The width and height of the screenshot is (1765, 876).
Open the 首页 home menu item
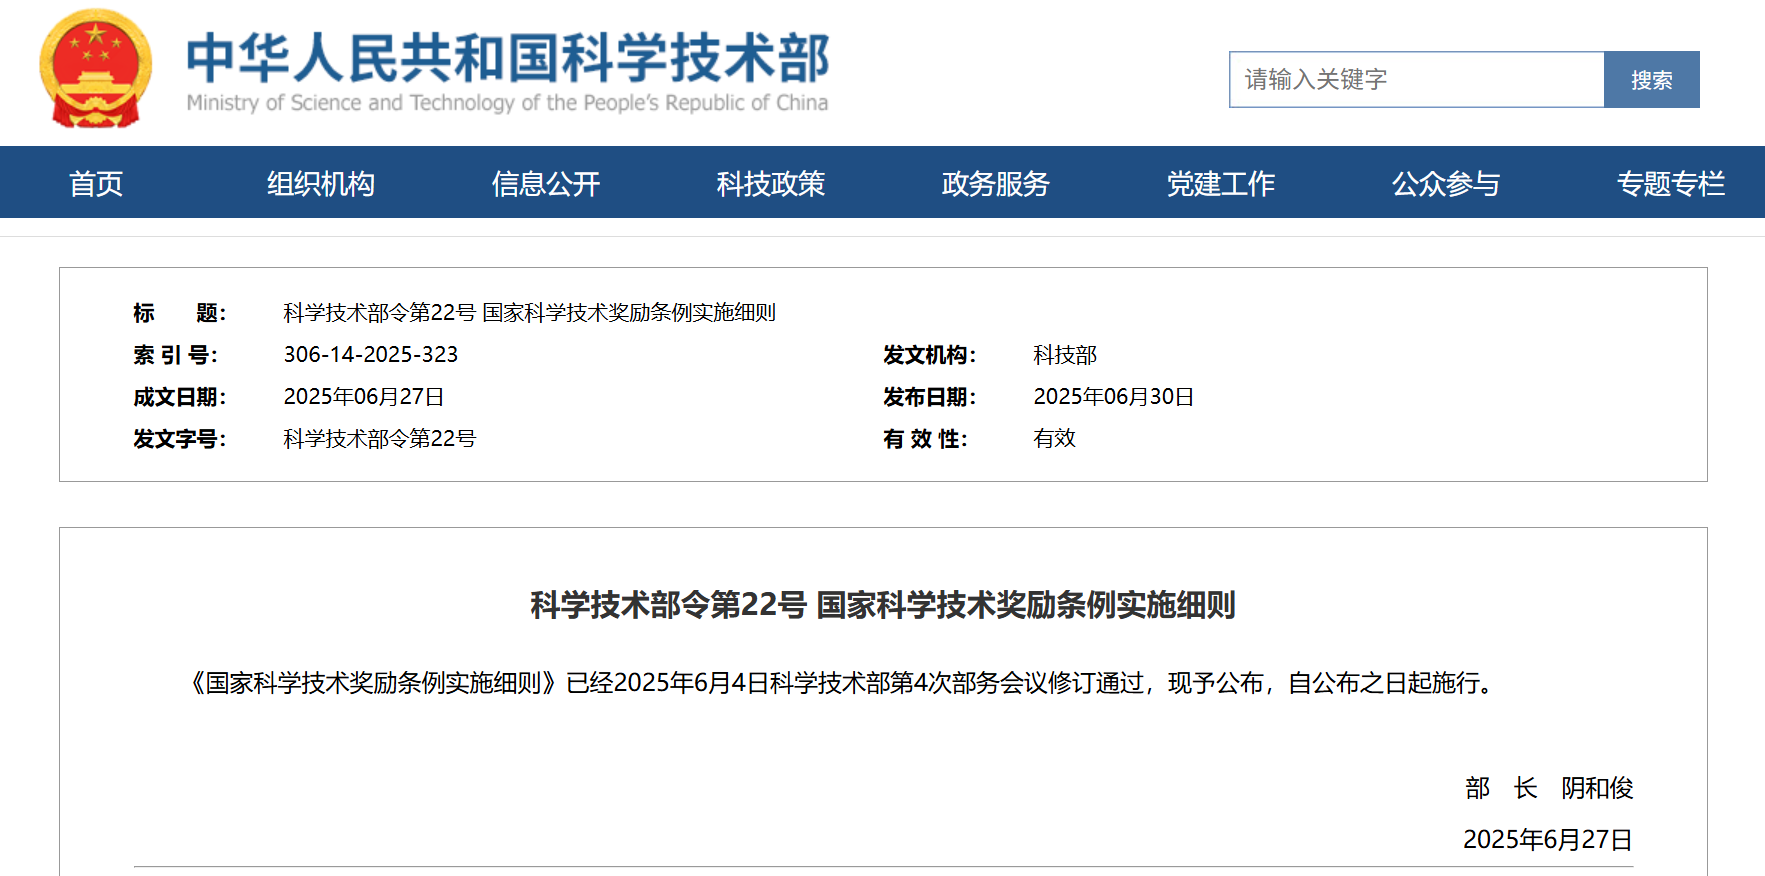coord(96,184)
